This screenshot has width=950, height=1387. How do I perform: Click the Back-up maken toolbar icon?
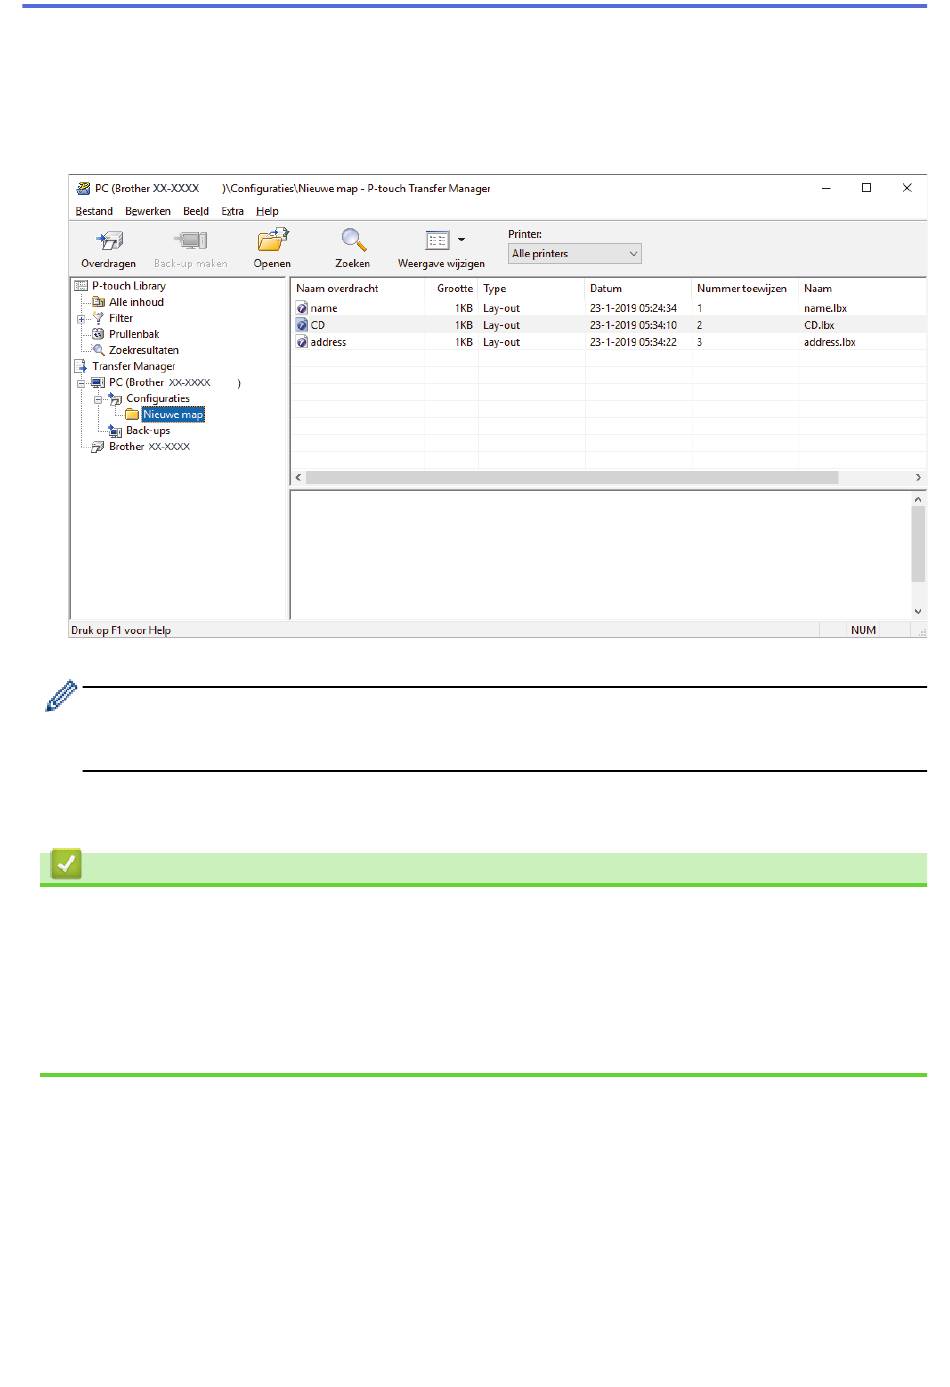(190, 241)
